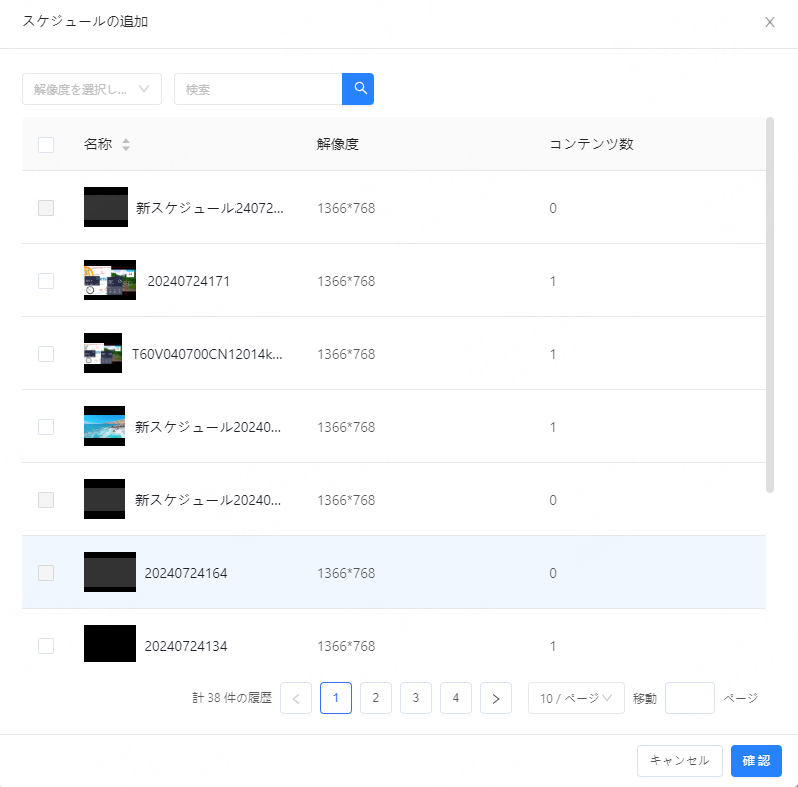Click the beach image schedule thumbnail
Screen dimensions: 798x787
[x=105, y=427]
